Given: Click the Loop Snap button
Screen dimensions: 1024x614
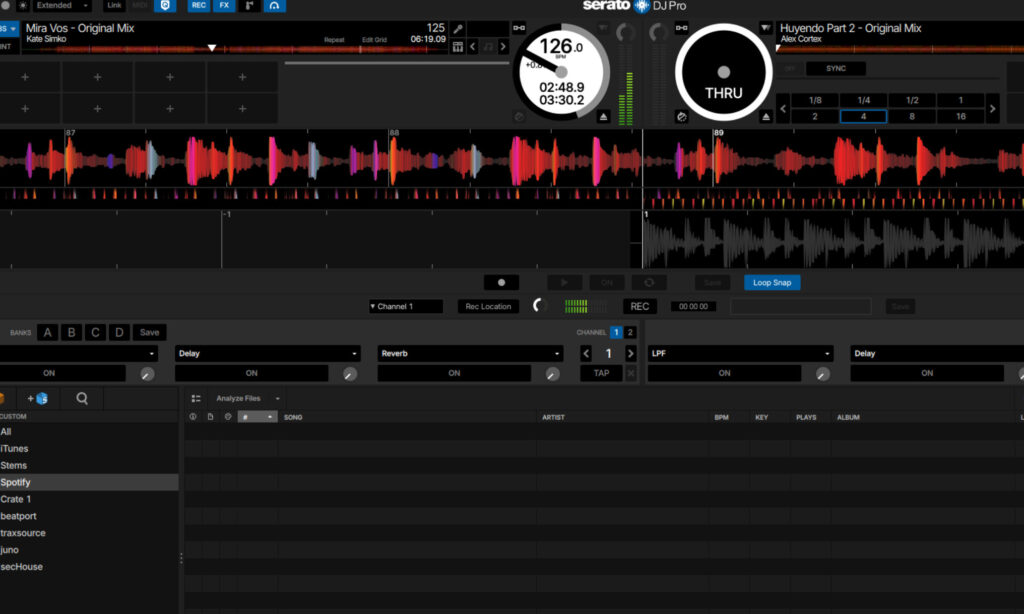Looking at the screenshot, I should tap(771, 282).
